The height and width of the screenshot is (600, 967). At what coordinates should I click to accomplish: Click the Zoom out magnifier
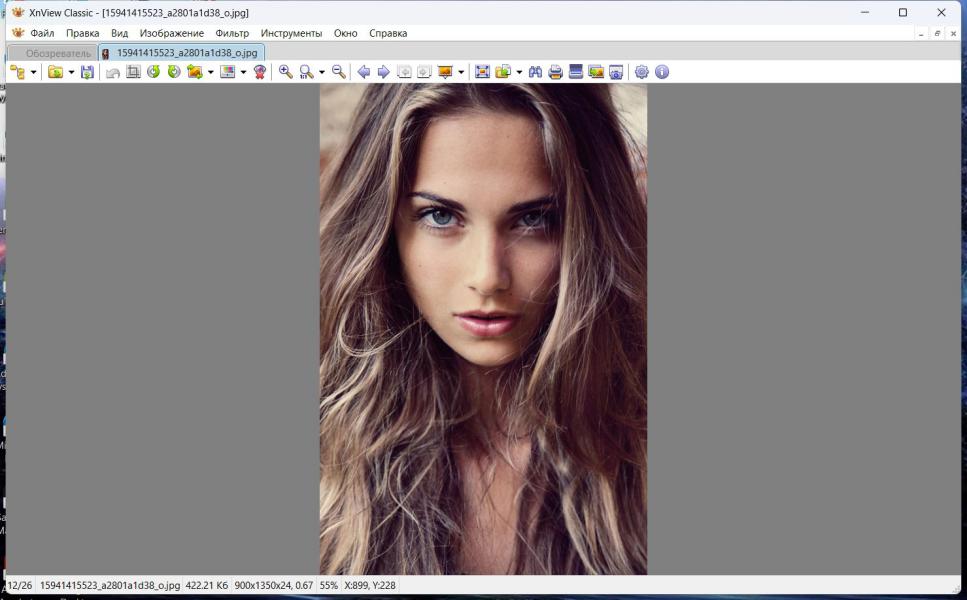pos(338,72)
